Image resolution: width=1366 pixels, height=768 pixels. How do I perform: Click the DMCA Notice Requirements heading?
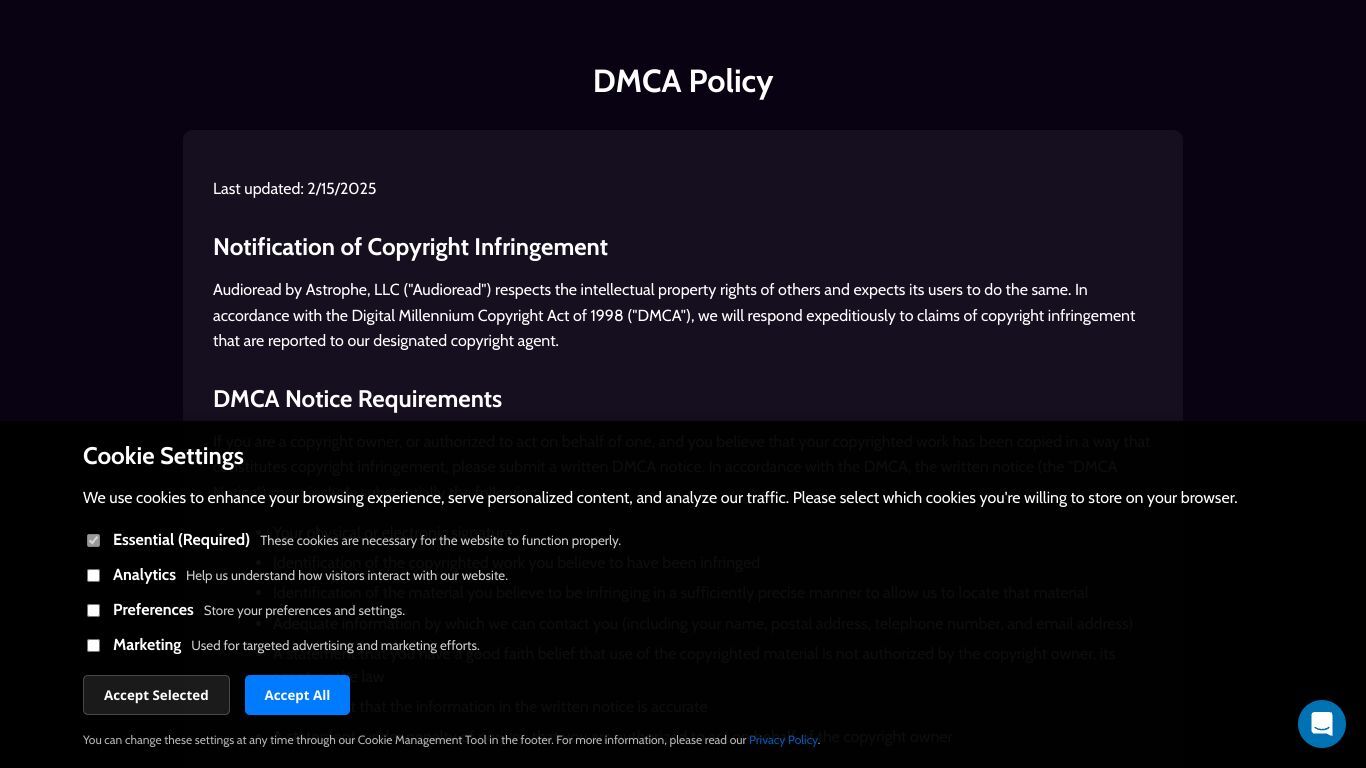pyautogui.click(x=357, y=399)
